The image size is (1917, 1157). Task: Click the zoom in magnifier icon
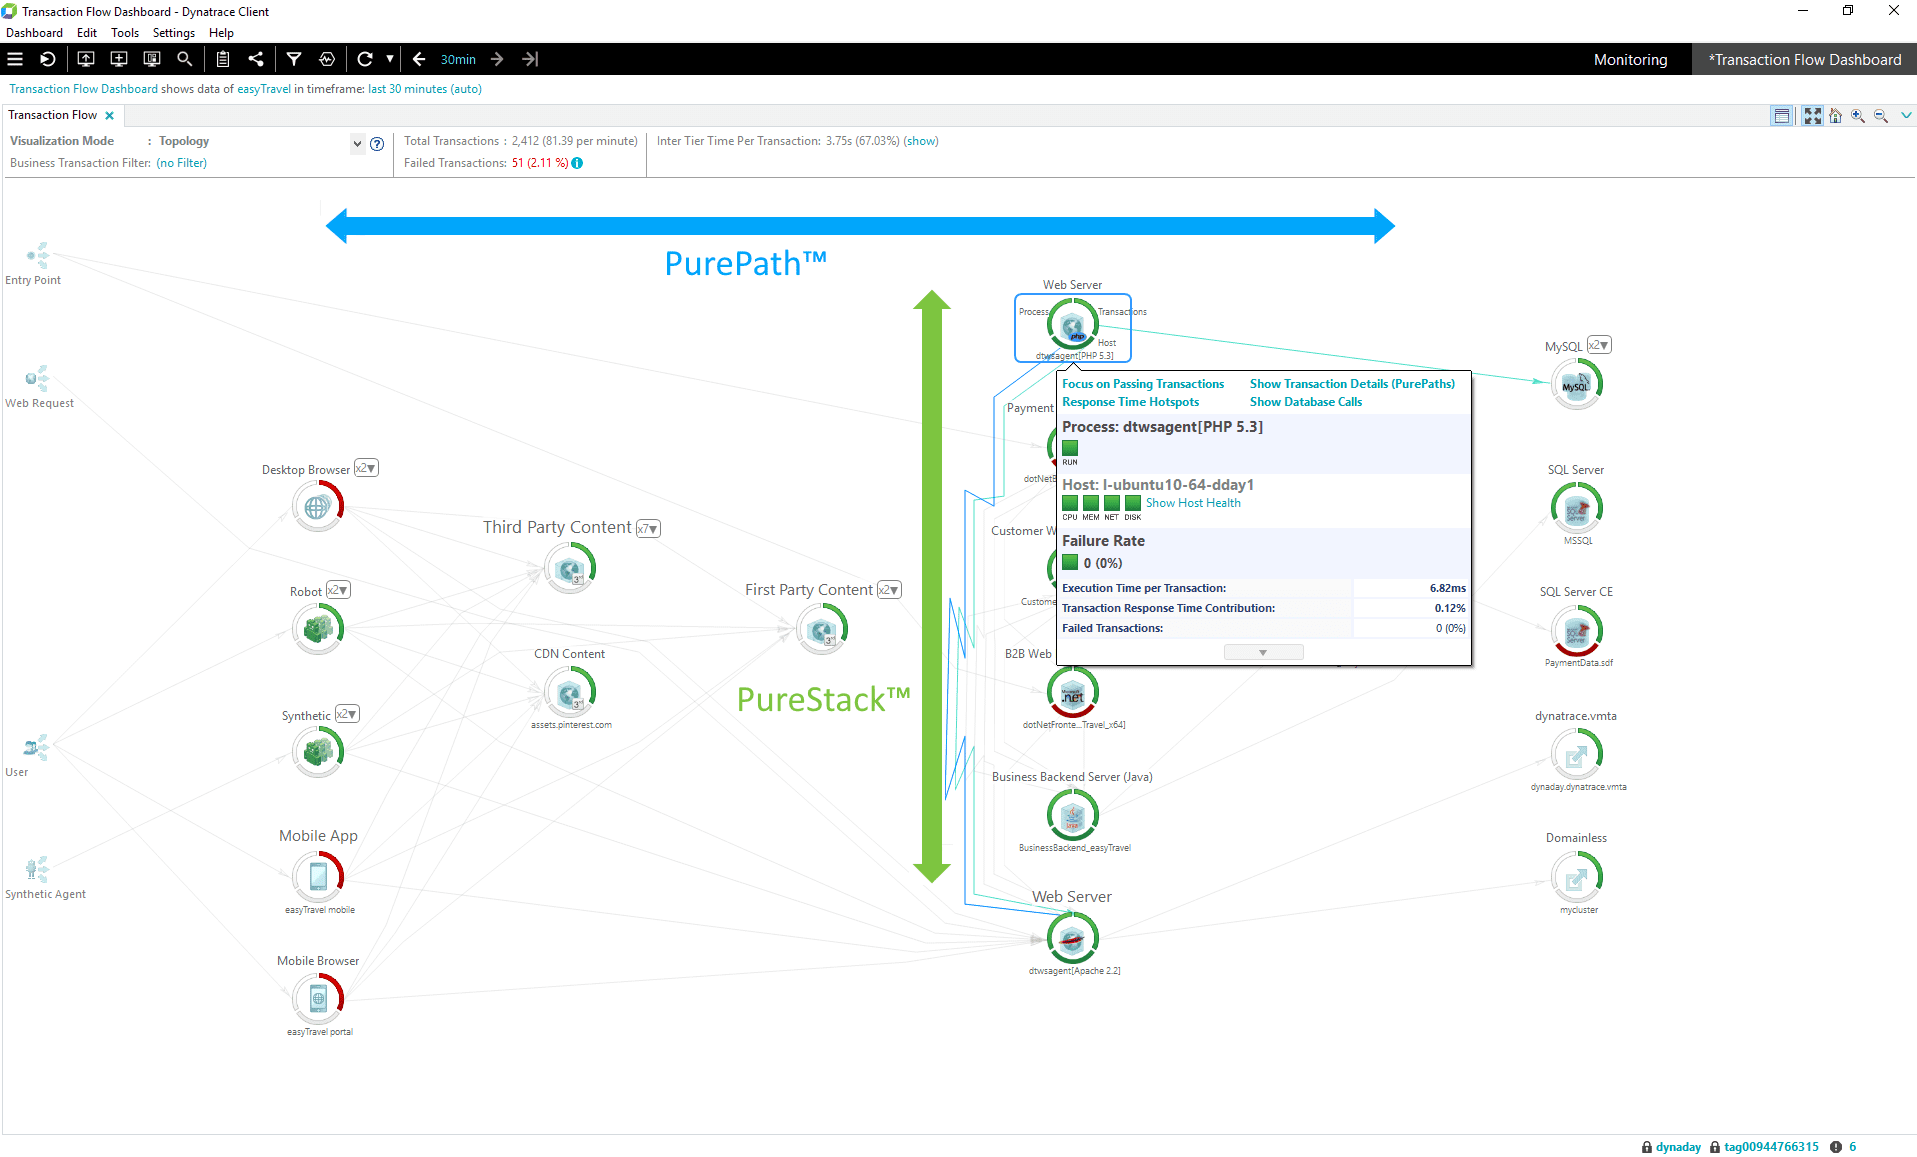click(1858, 116)
